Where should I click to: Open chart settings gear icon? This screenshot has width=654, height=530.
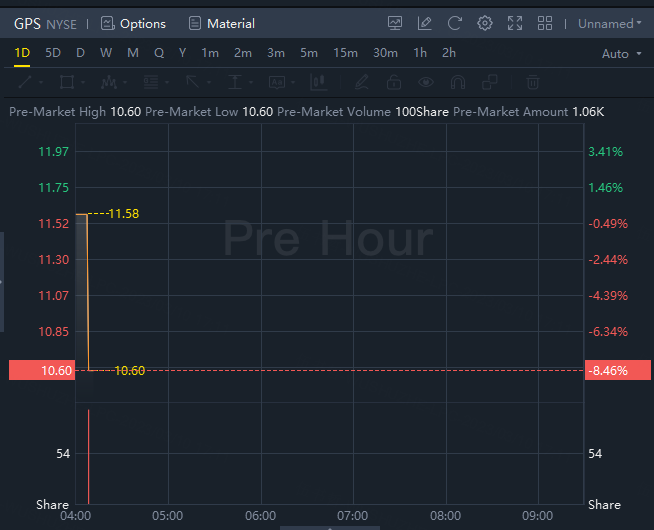click(485, 23)
